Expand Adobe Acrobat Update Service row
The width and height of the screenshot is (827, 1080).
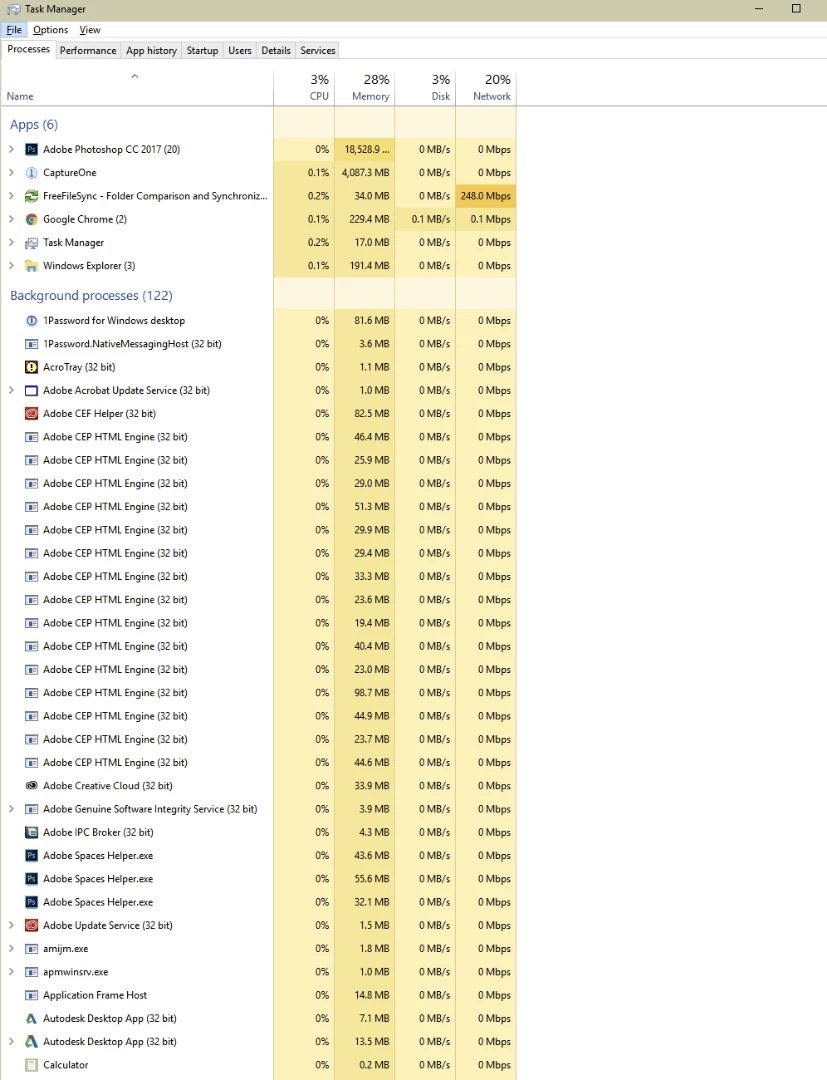tap(11, 391)
